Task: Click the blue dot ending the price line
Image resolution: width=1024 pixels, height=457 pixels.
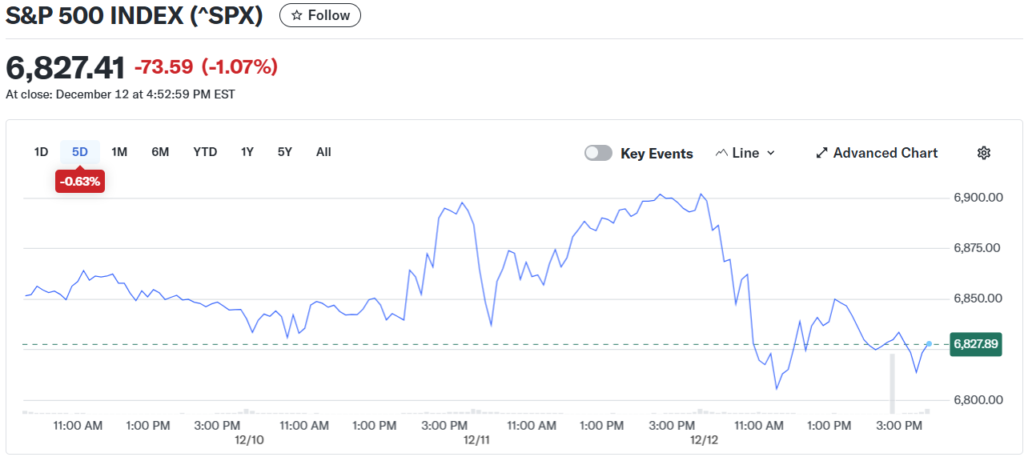Action: 928,344
